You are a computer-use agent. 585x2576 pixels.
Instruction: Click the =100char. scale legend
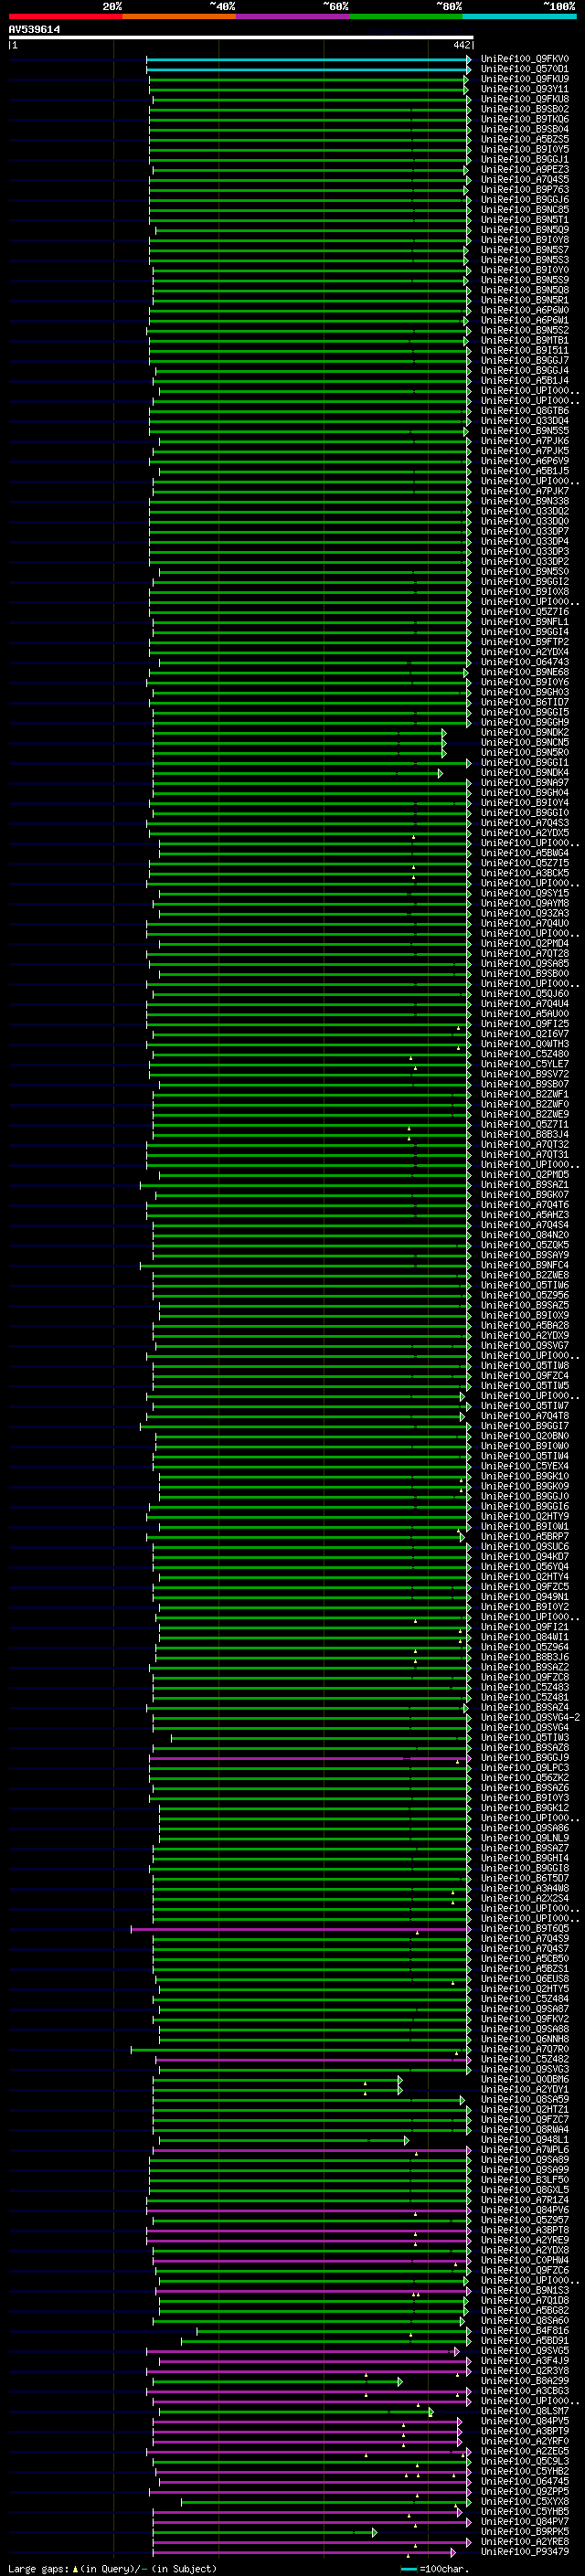point(435,2568)
